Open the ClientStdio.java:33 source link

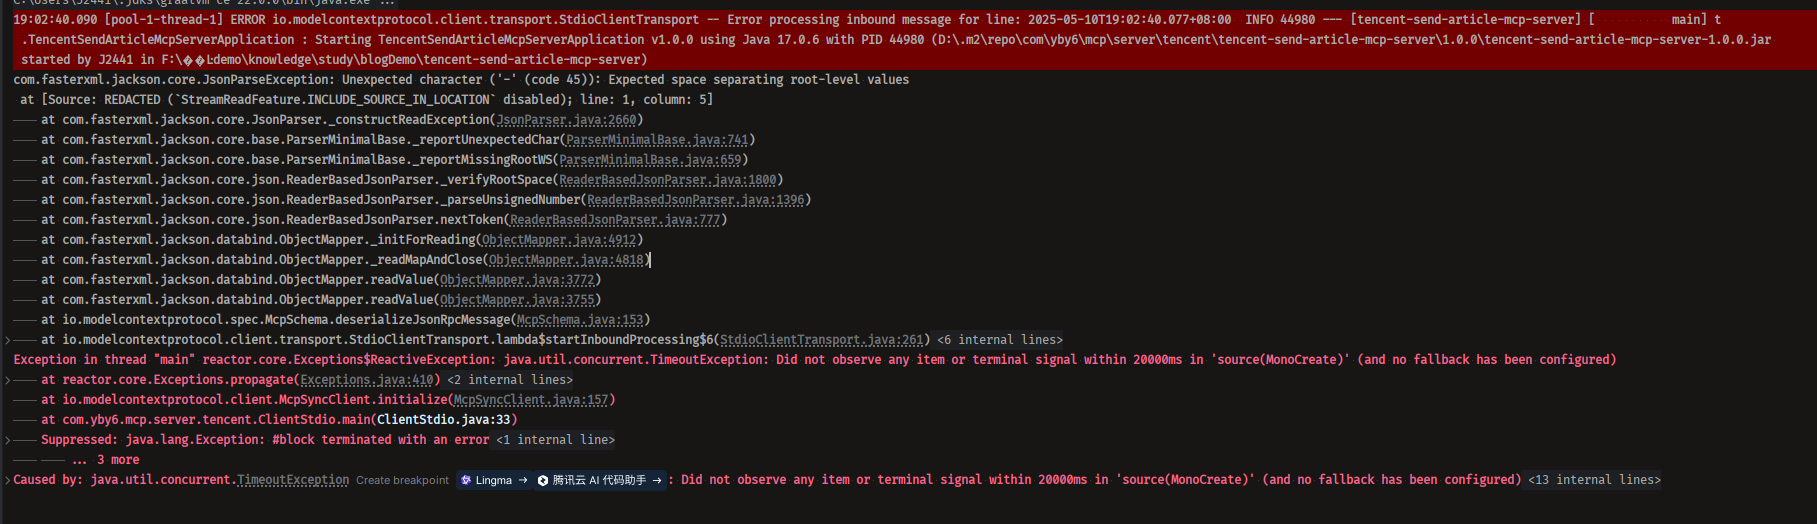point(443,420)
